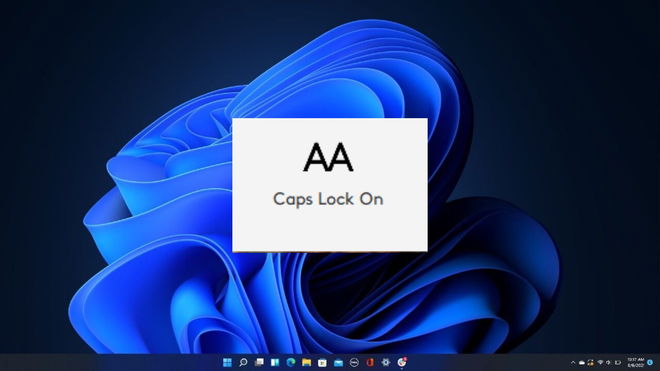Viewport: 660px width, 371px height.
Task: Open the clock and date flyout
Action: (x=636, y=363)
